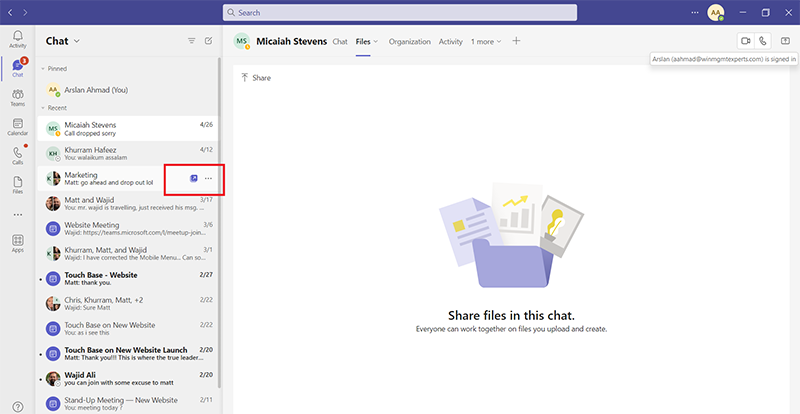Click into the Search box

pyautogui.click(x=400, y=13)
